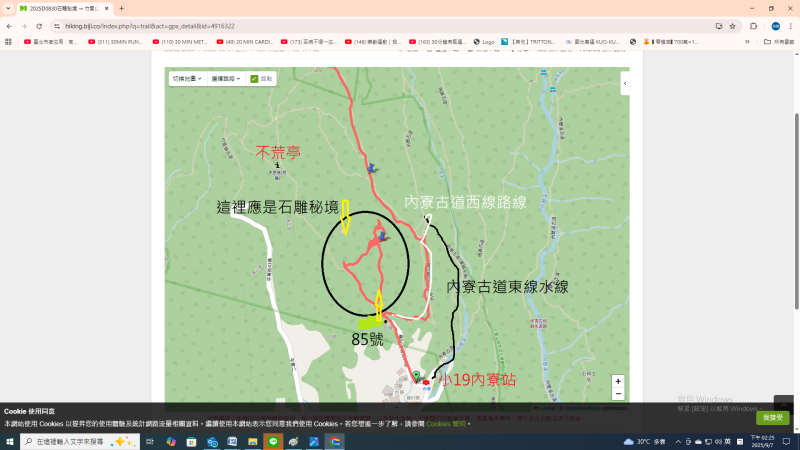Open Microsoft Store from taskbar
The height and width of the screenshot is (450, 800).
point(191,441)
